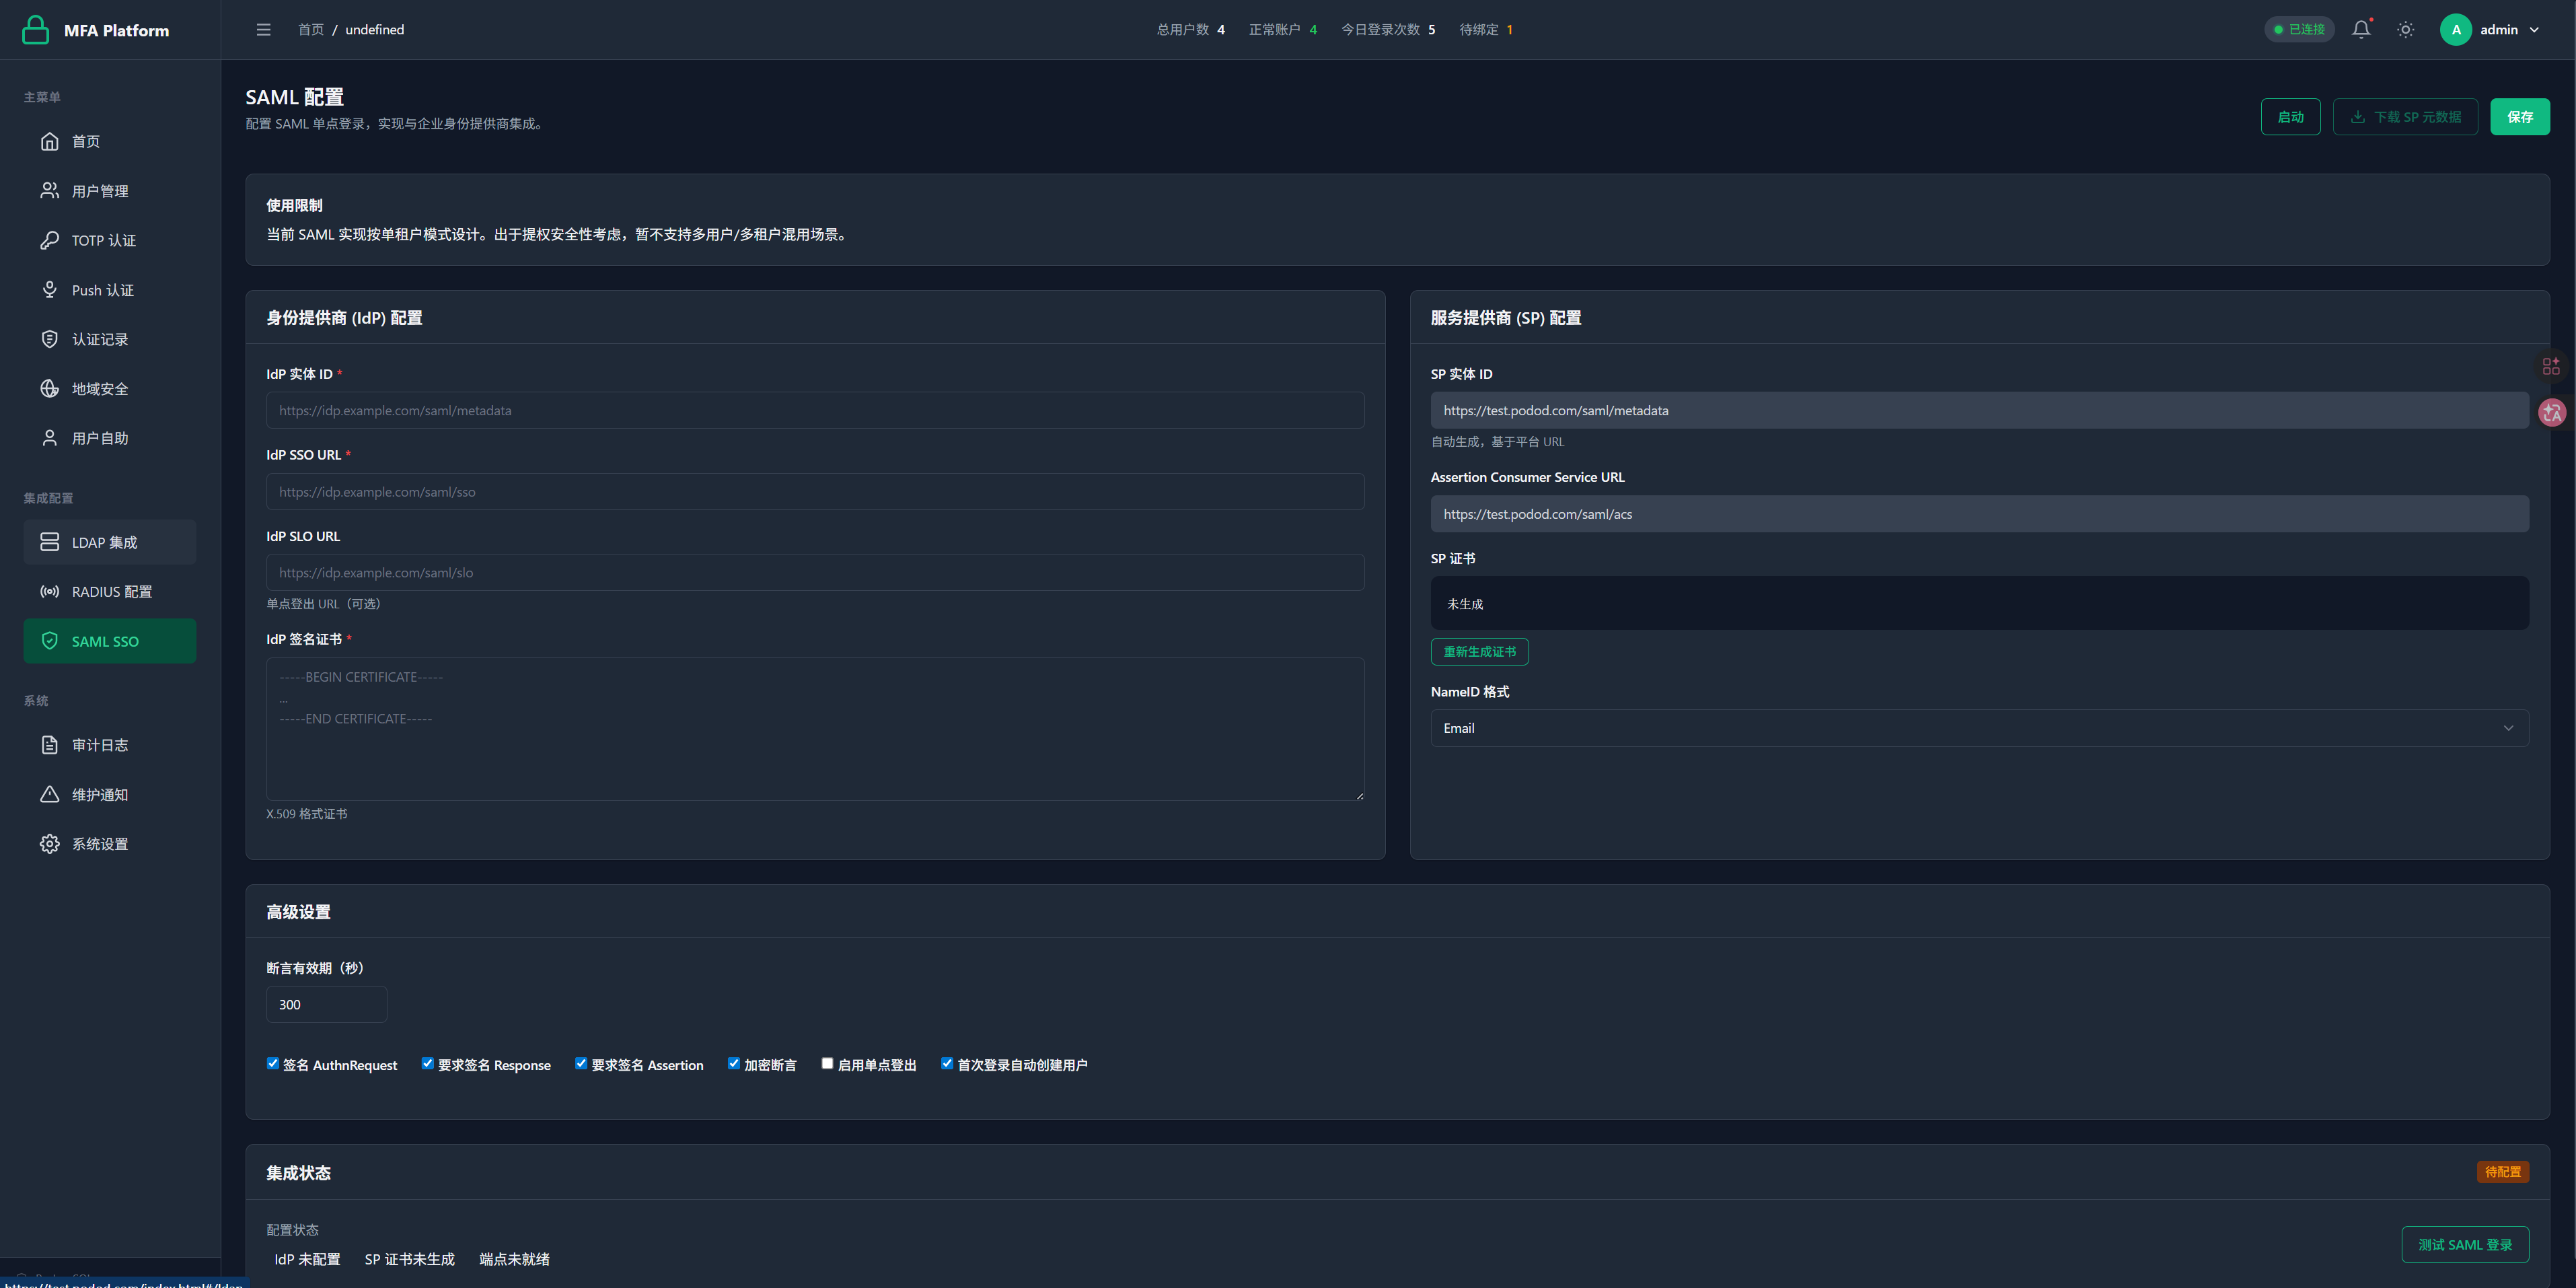Click the 断言有效期 number field
Screen dimensions: 2576x1288
326,1004
